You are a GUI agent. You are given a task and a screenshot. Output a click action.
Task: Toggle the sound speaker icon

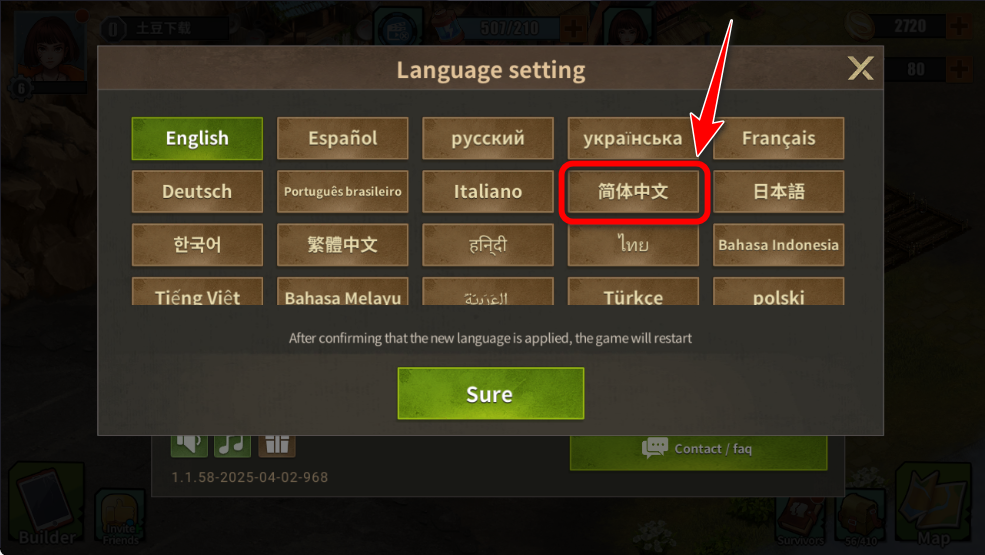[188, 446]
